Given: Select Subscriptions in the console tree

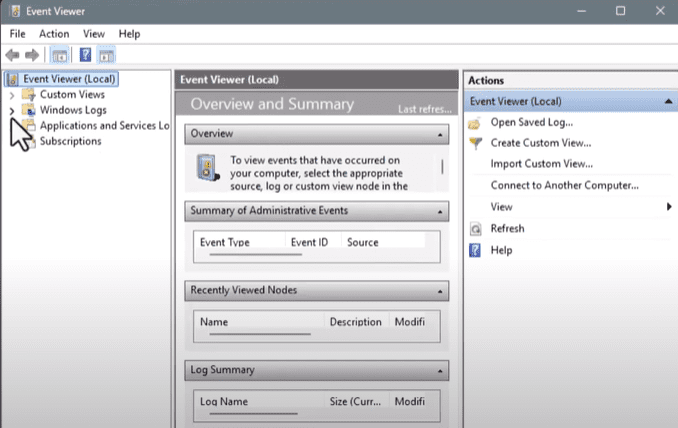Looking at the screenshot, I should 70,141.
